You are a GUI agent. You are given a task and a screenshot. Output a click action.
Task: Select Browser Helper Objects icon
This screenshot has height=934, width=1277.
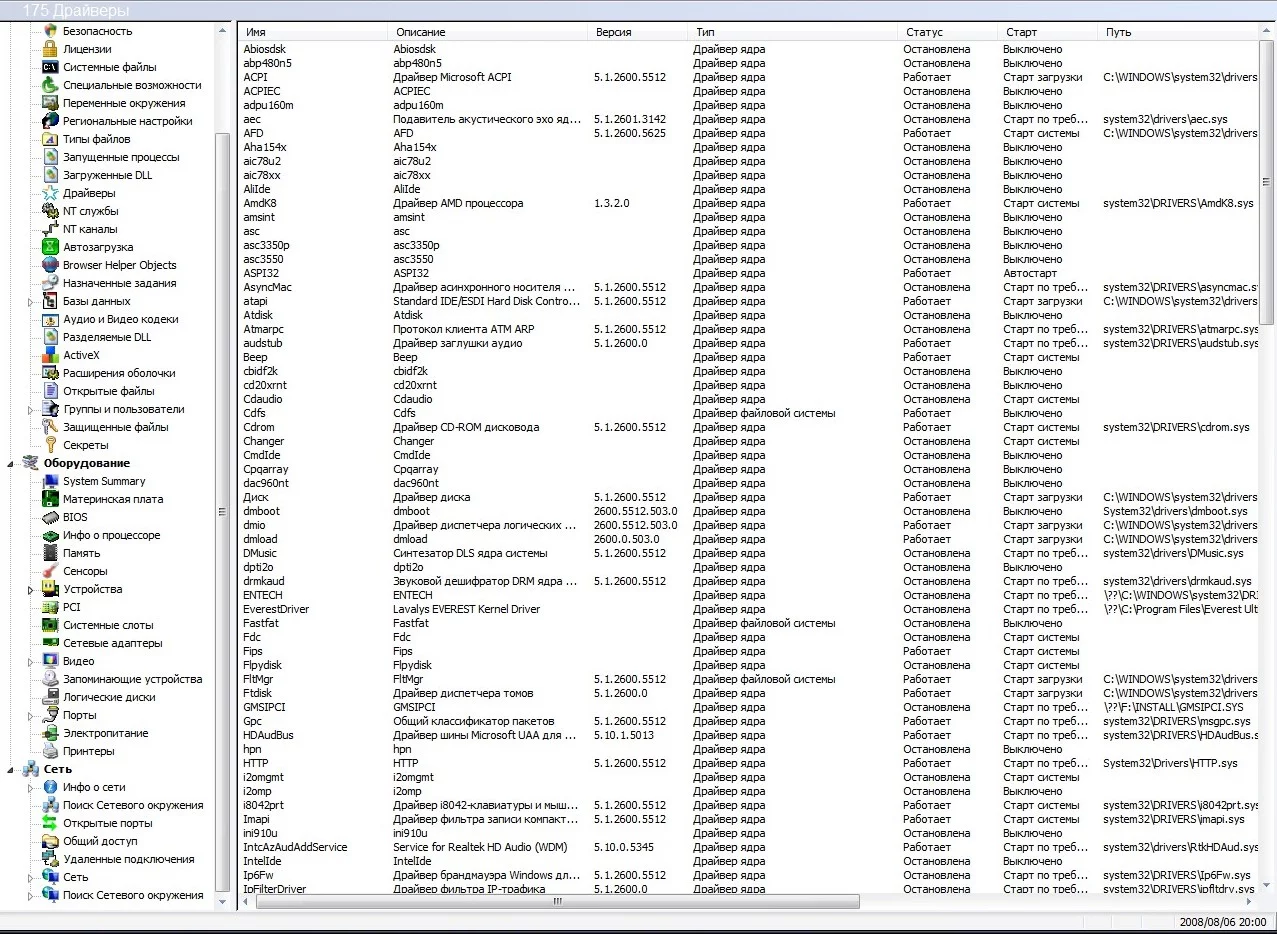point(50,265)
